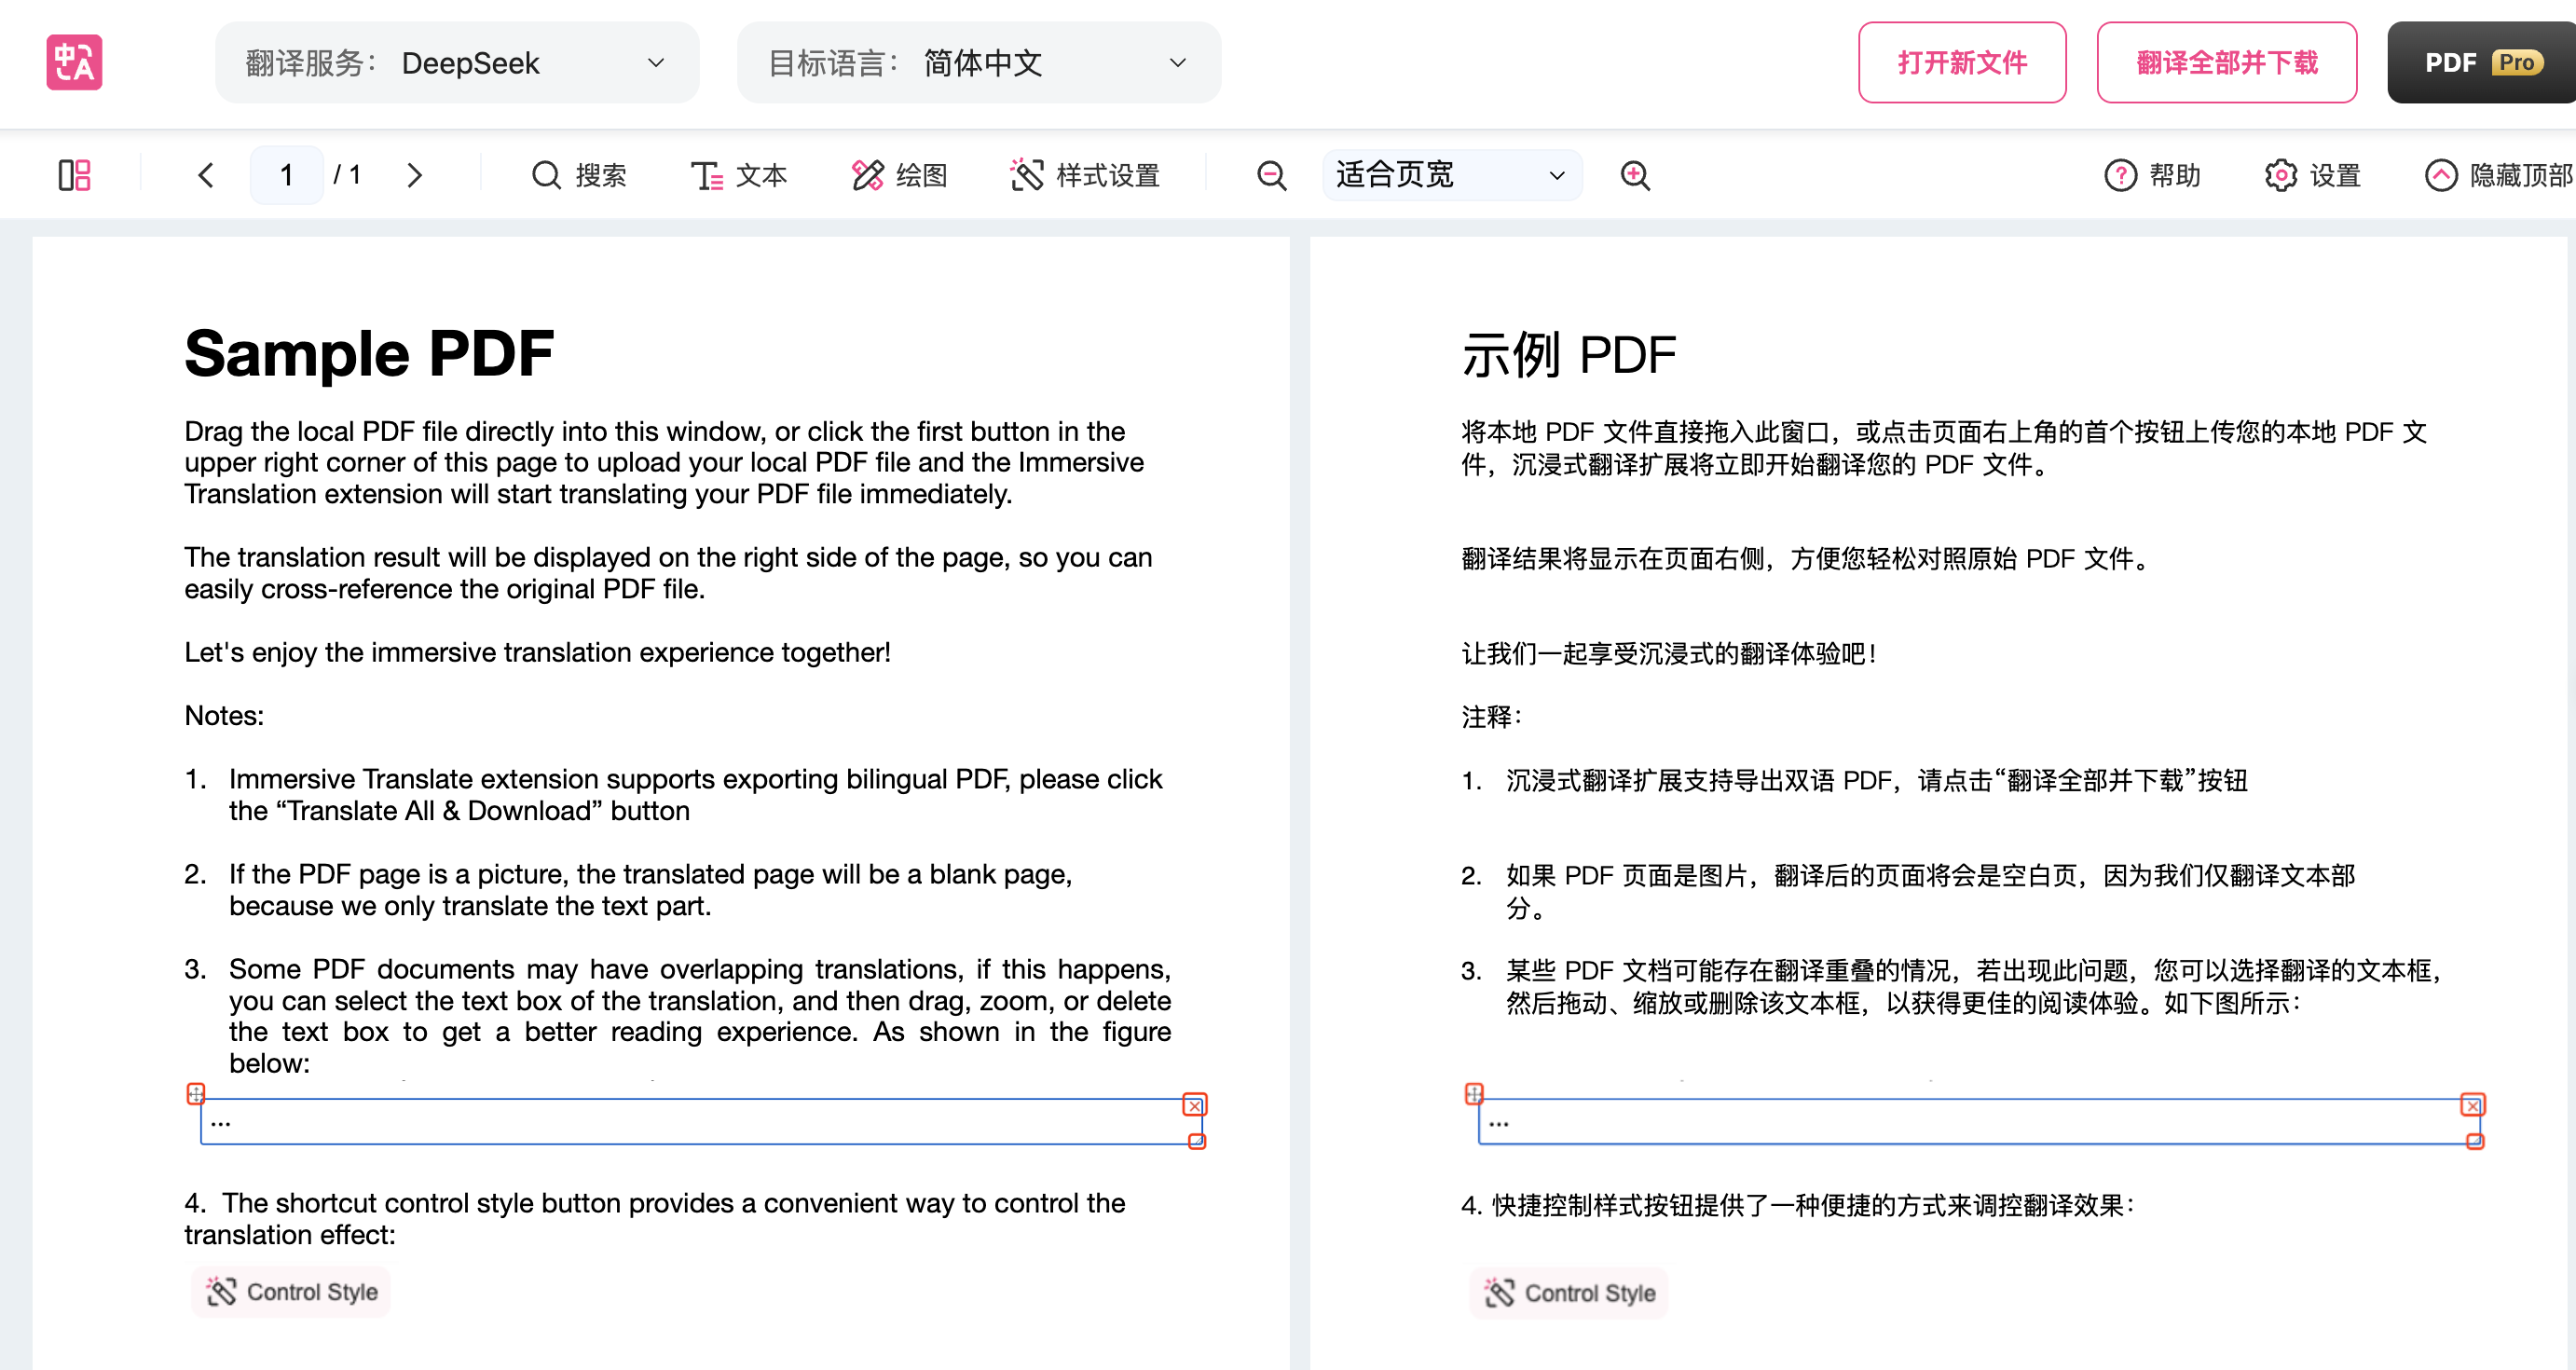Toggle 隐藏顶部 hide top bar

click(x=2498, y=175)
